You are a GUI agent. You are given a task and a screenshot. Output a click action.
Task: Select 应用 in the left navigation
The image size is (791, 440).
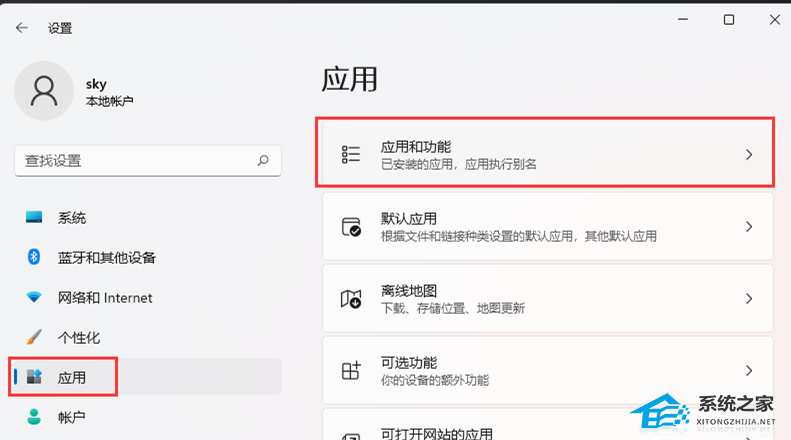(71, 377)
